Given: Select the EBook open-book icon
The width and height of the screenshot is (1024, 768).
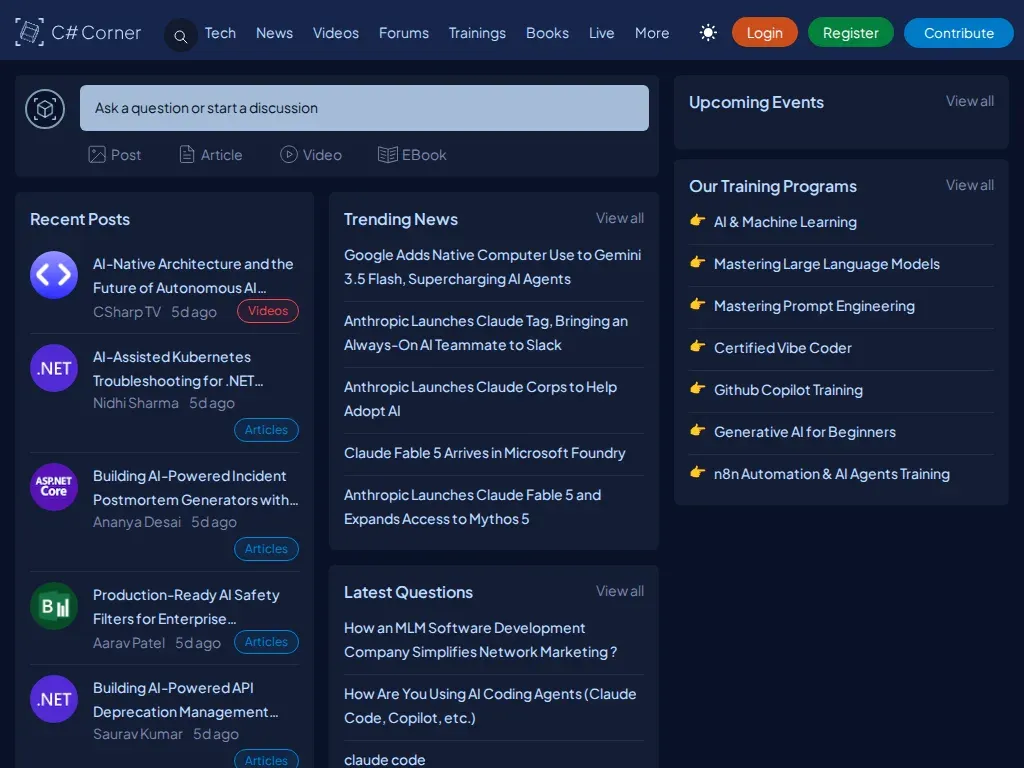Looking at the screenshot, I should click(387, 155).
